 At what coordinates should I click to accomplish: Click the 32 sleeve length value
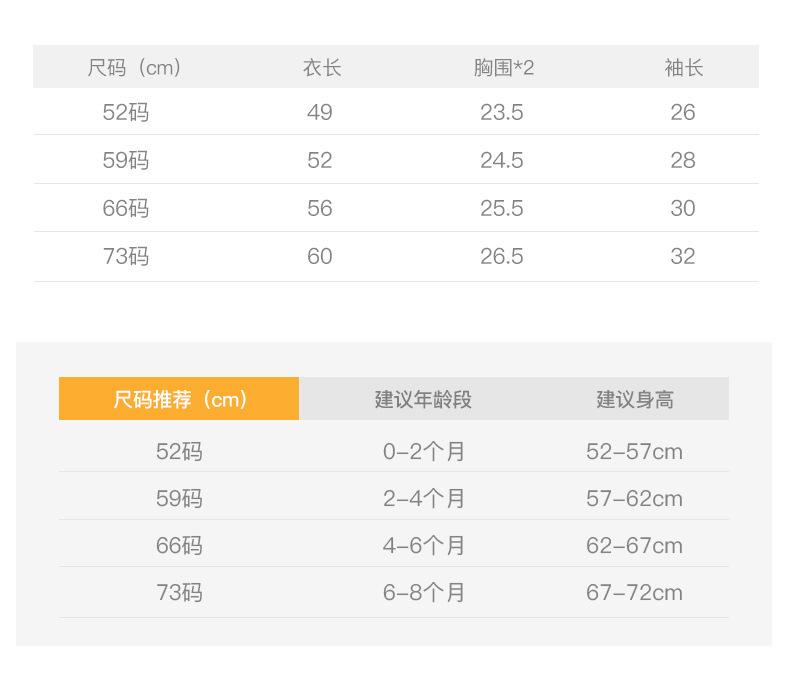(683, 256)
